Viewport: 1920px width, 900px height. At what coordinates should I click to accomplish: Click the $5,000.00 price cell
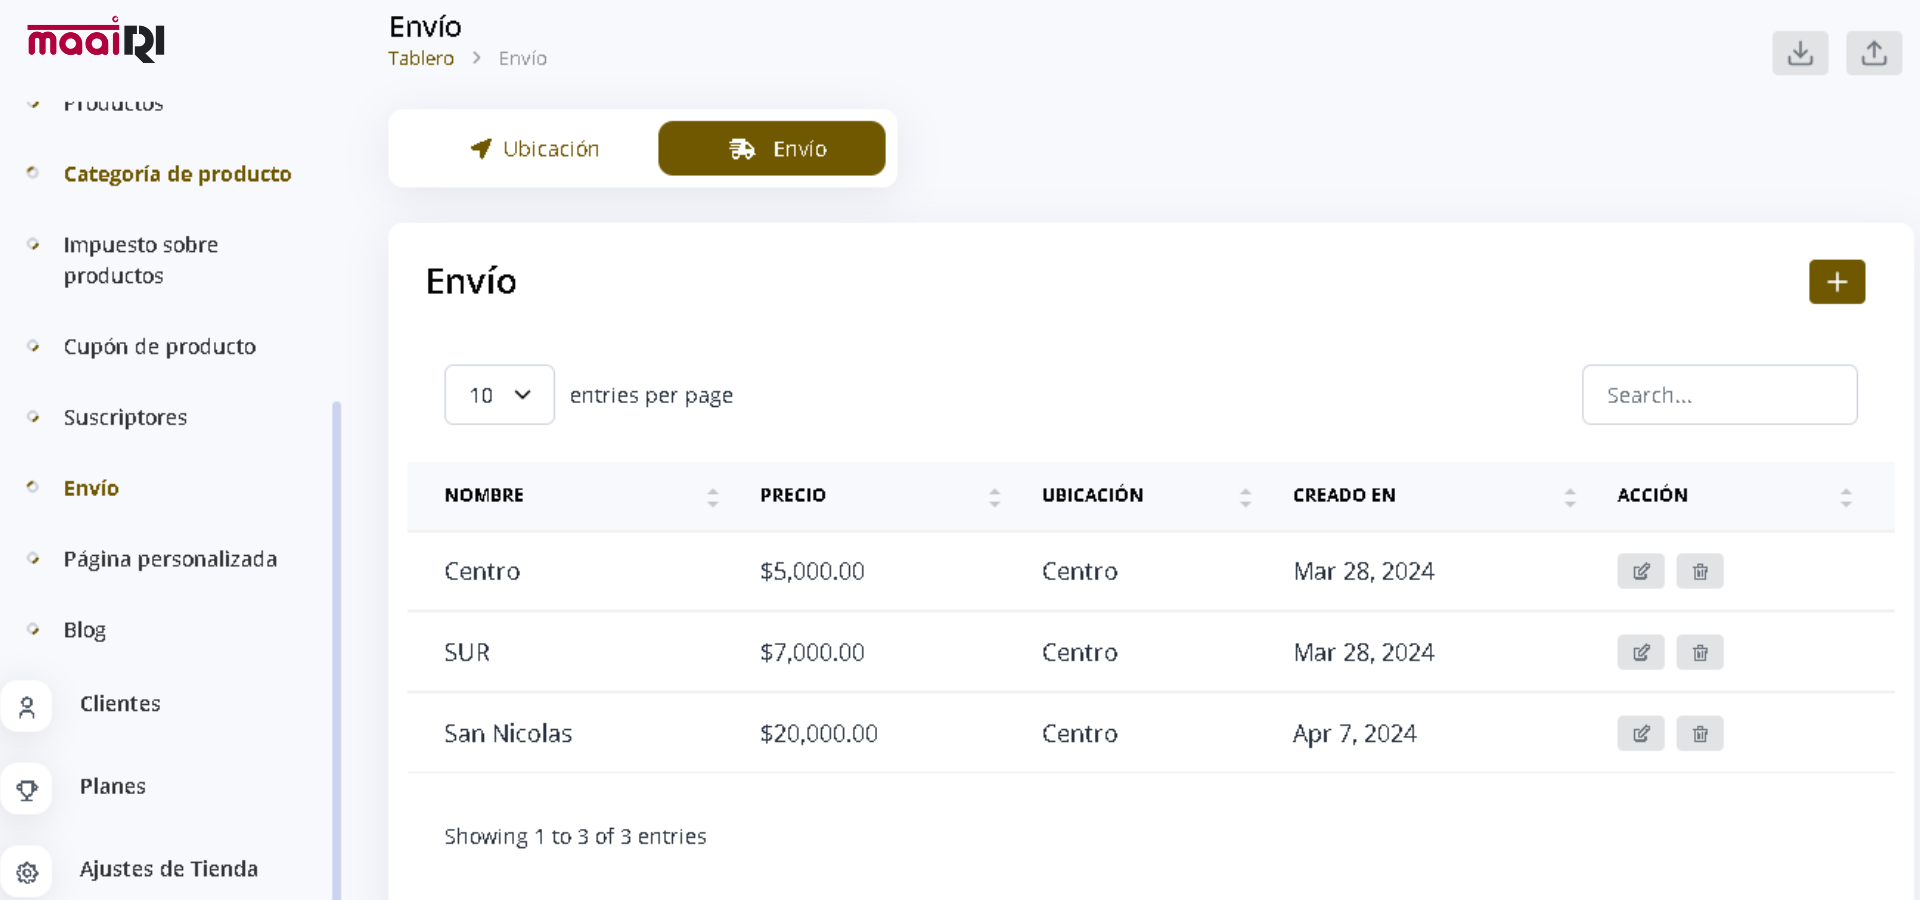point(812,572)
